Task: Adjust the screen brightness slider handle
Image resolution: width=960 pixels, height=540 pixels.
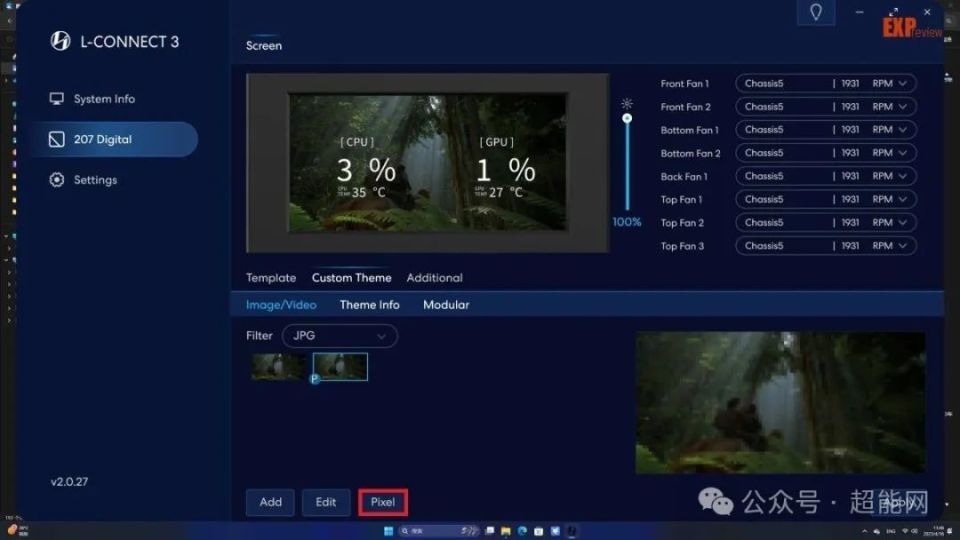Action: (x=627, y=119)
